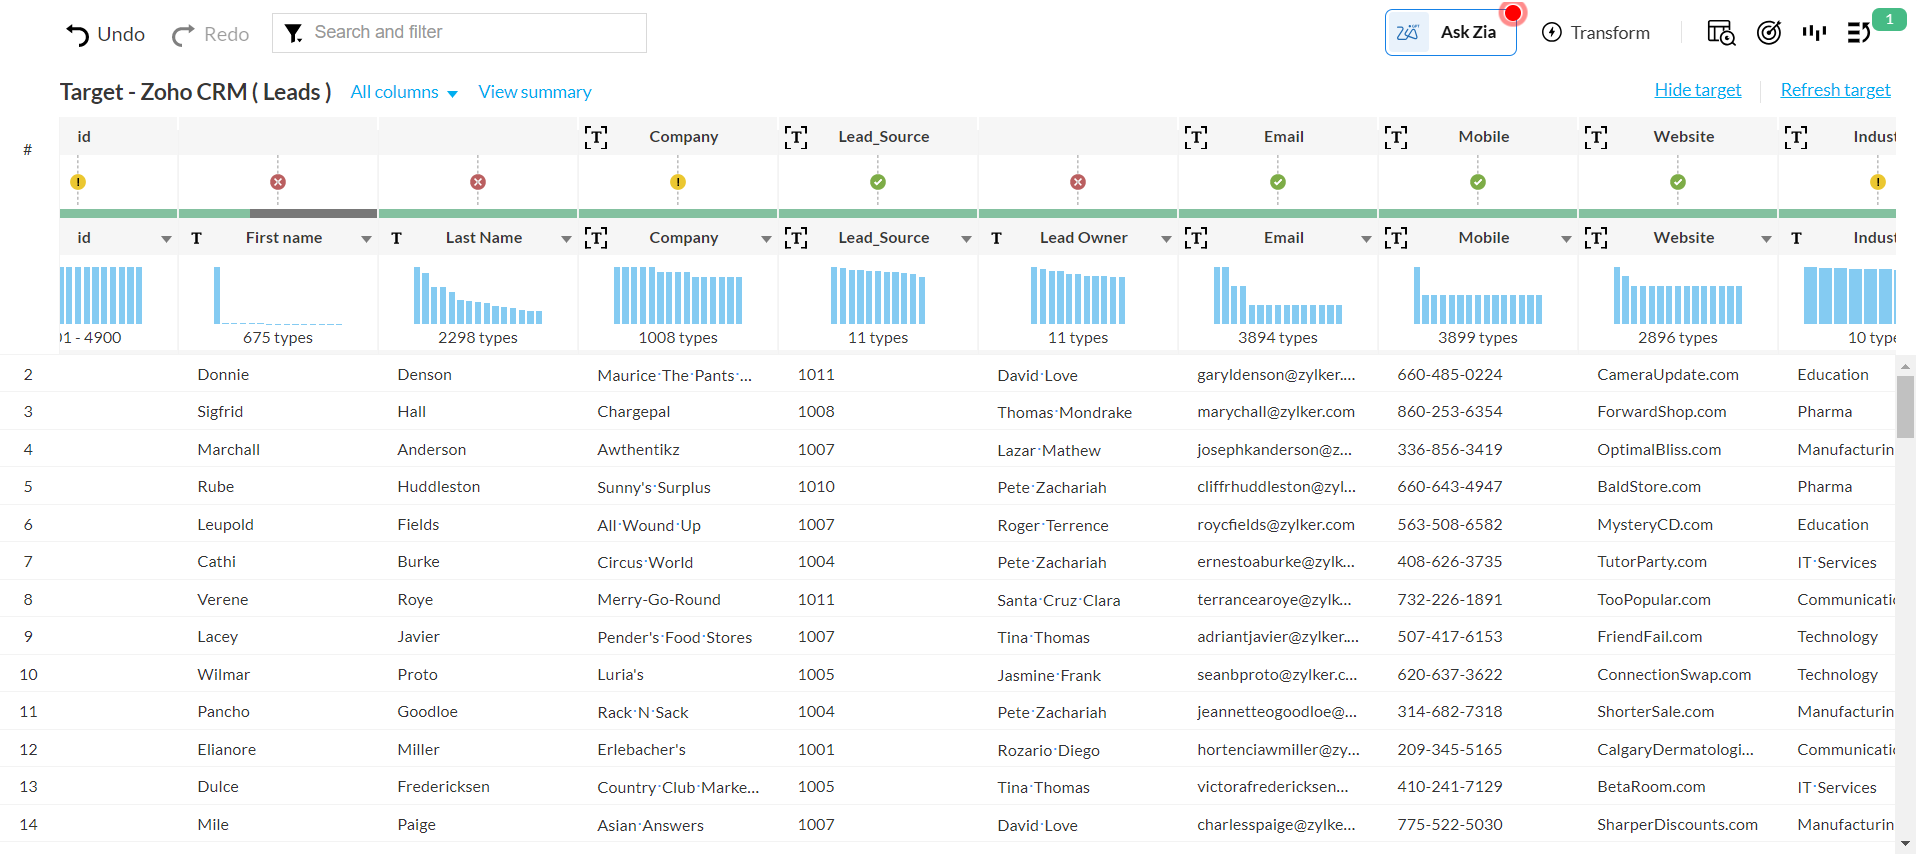Select the cell 'Donnie' in First name
Screen dimensions: 1917x854
click(223, 375)
